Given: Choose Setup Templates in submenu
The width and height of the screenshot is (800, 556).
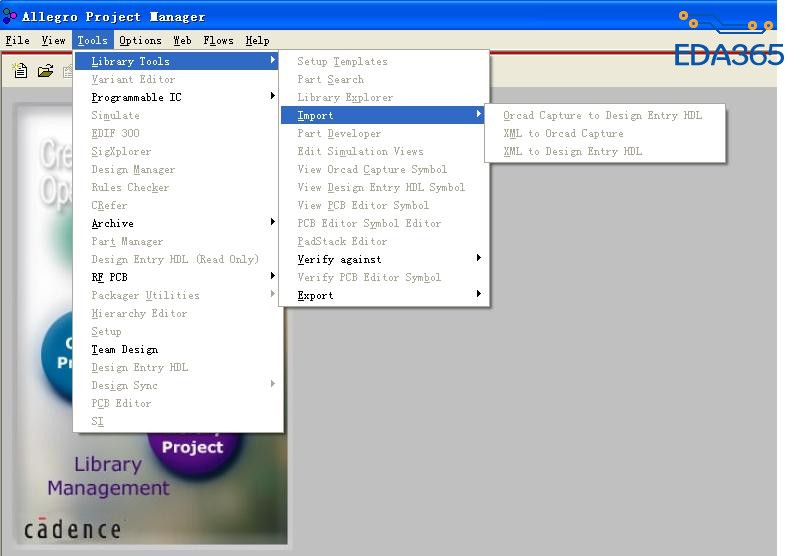Looking at the screenshot, I should (x=384, y=61).
